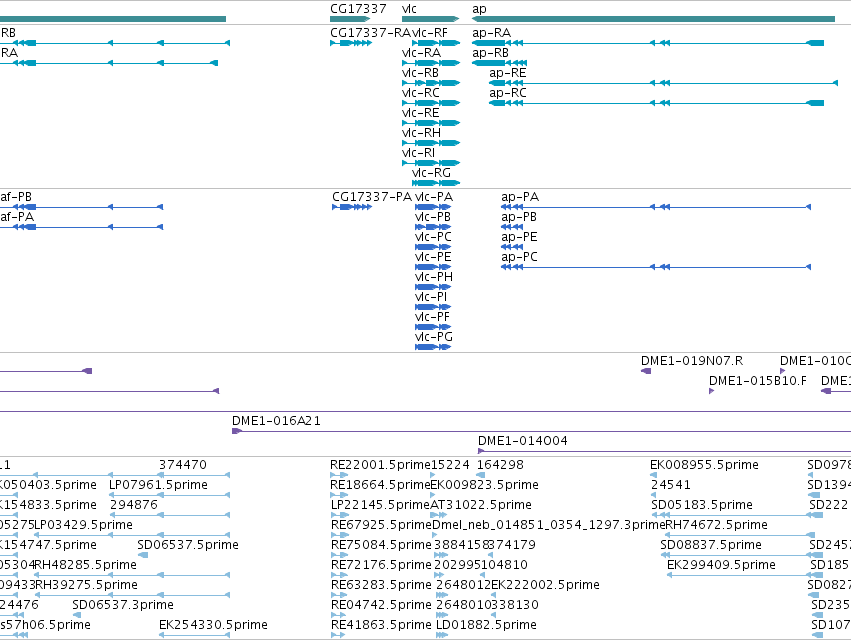Select ap-RA transcript label
This screenshot has height=640, width=851.
[x=492, y=33]
